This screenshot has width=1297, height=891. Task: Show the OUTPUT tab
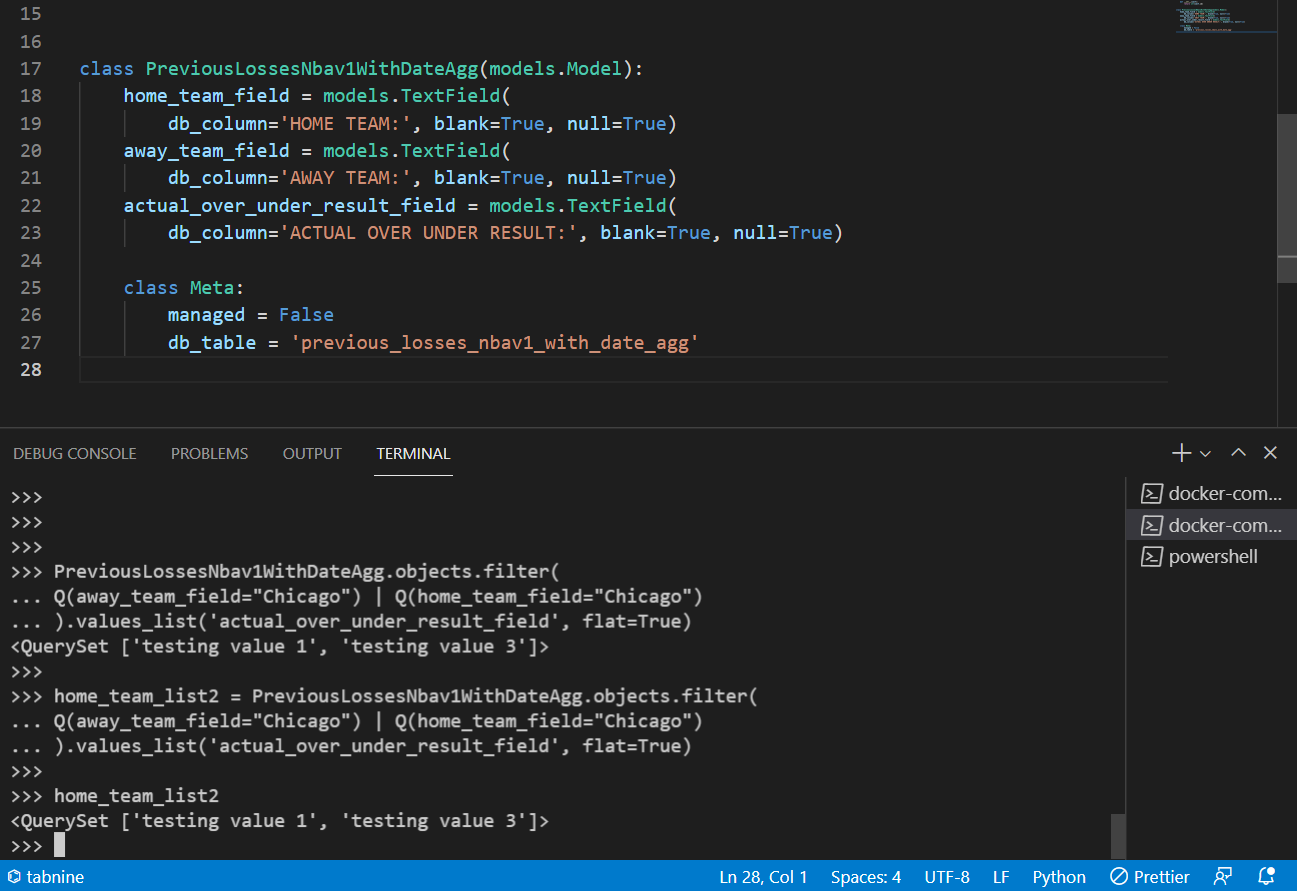(x=312, y=453)
